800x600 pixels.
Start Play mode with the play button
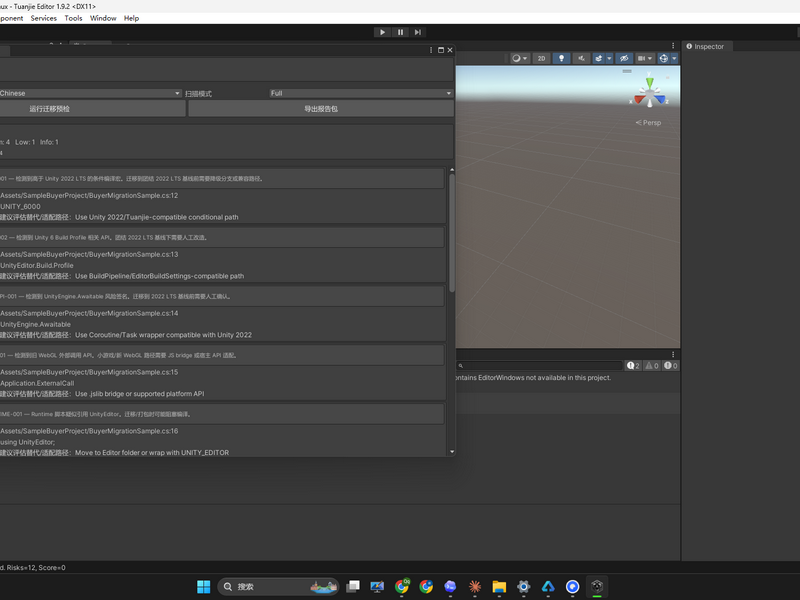click(382, 32)
